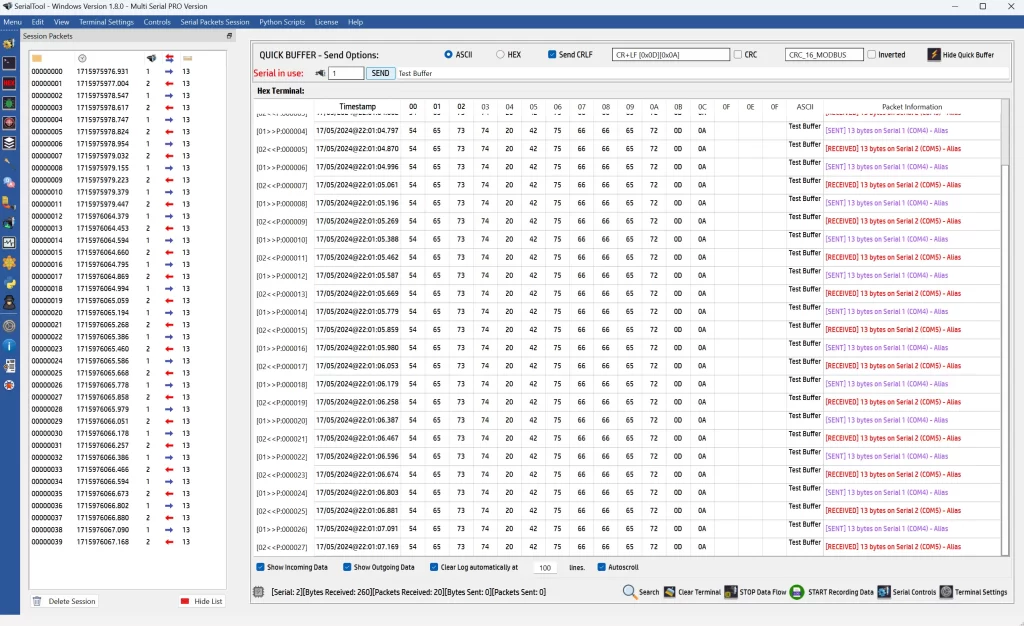Open the Terminal Settings menu

106,22
